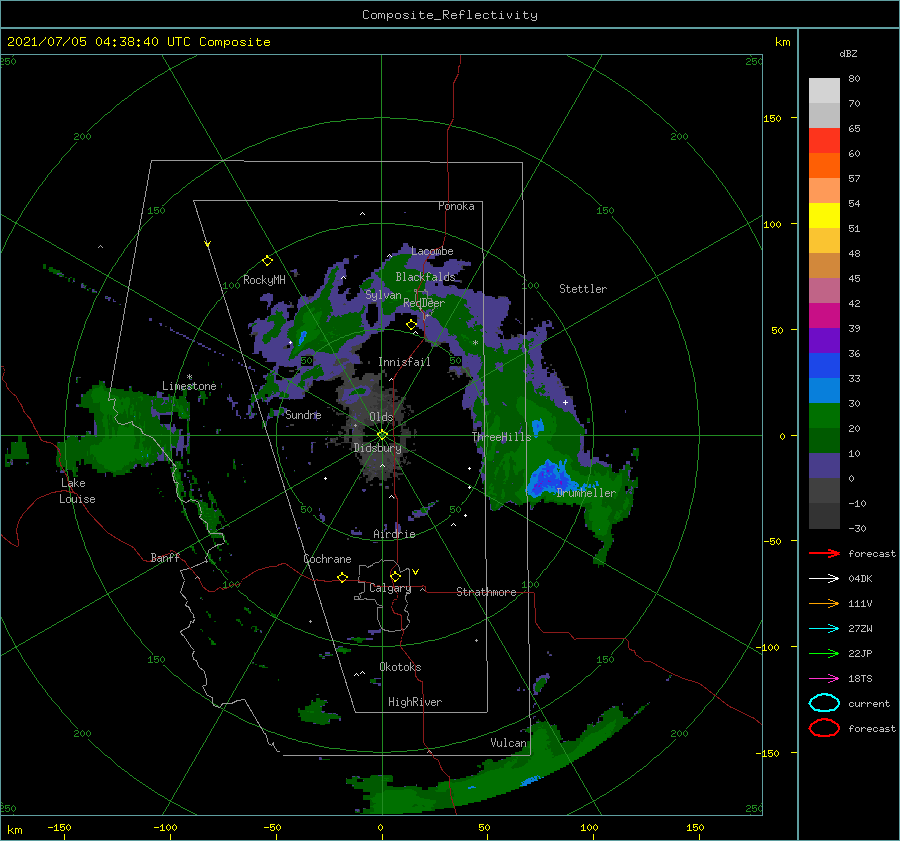Click the Lacombe city label
900x841 pixels.
point(432,251)
